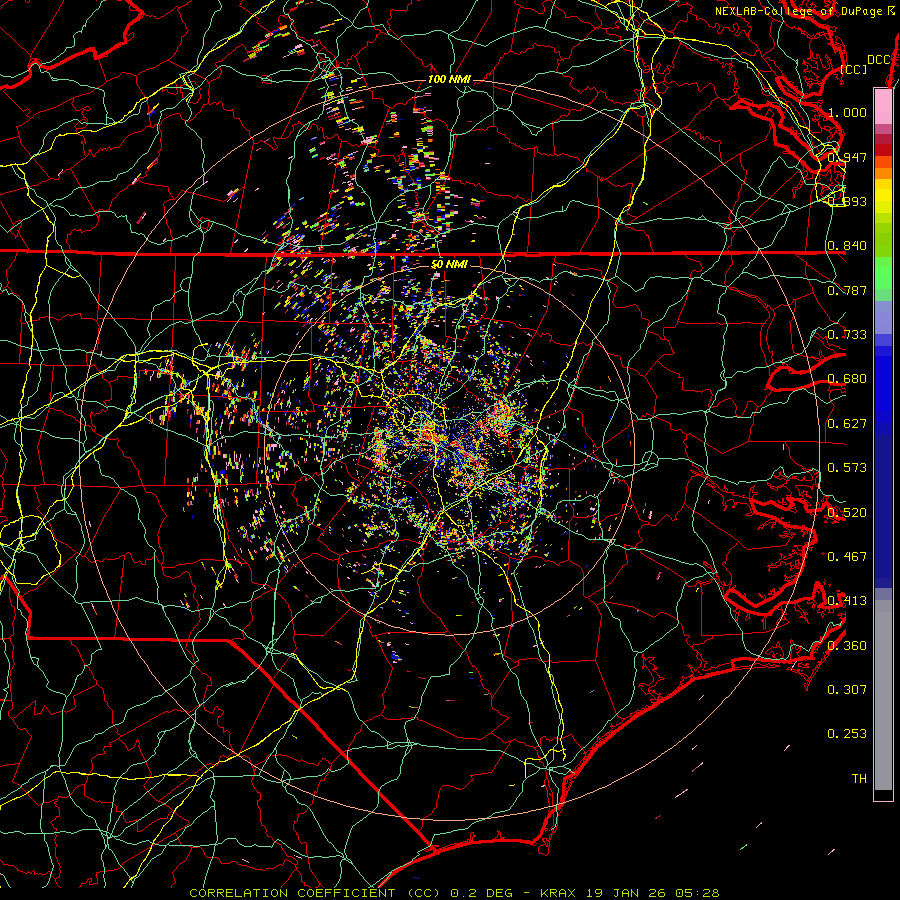Select the 0.467 scale value
The height and width of the screenshot is (900, 900).
pos(847,557)
